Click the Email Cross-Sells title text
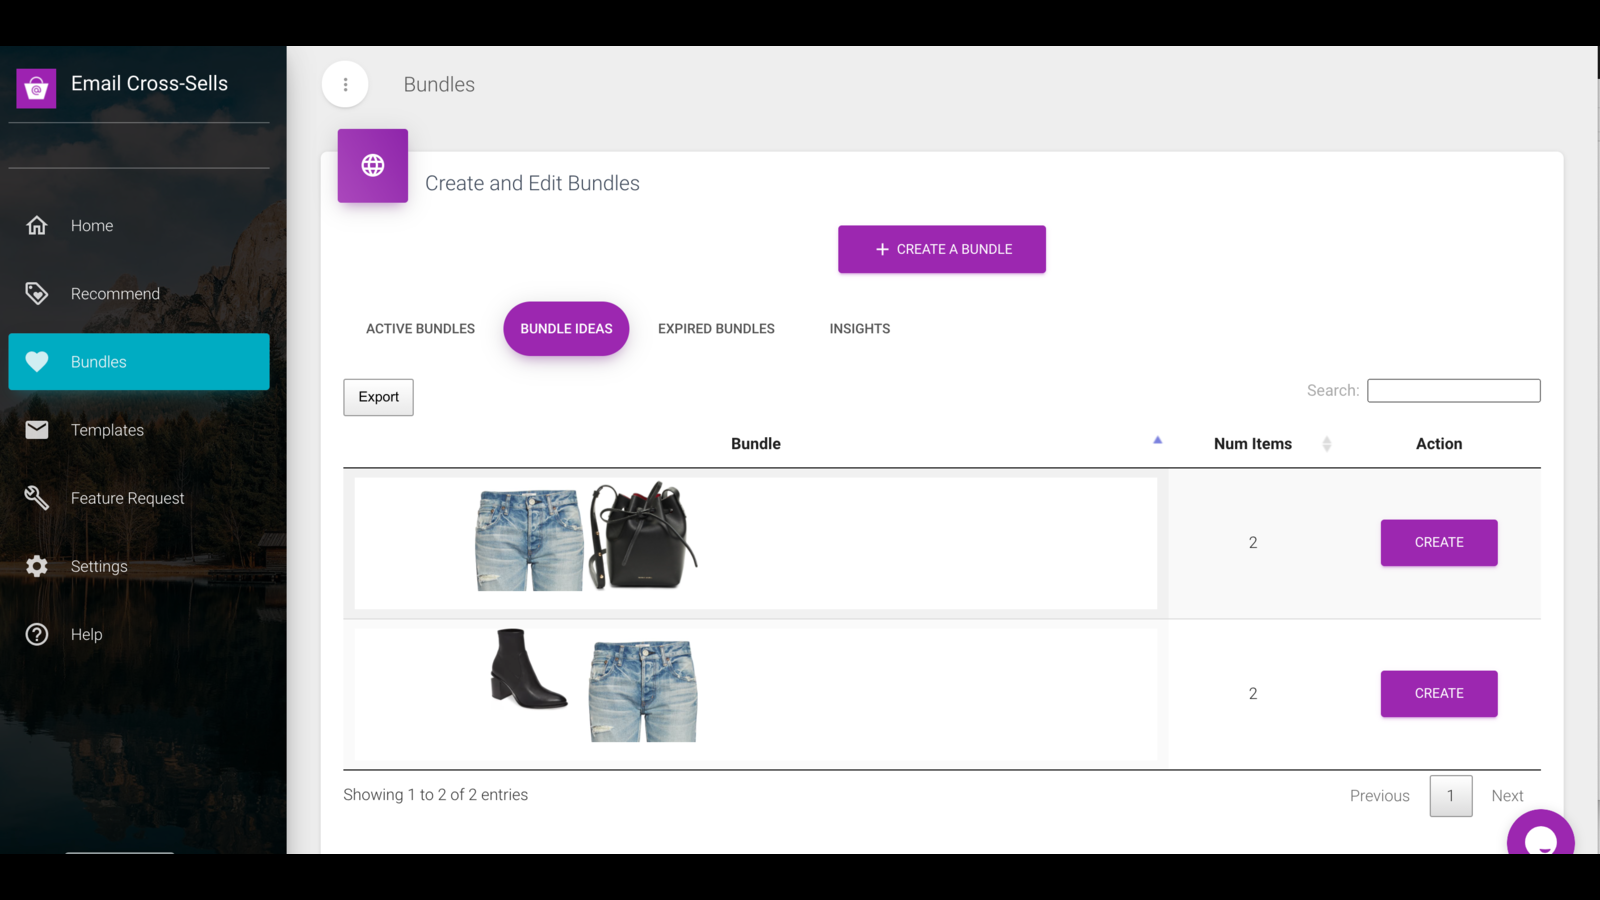 point(149,84)
